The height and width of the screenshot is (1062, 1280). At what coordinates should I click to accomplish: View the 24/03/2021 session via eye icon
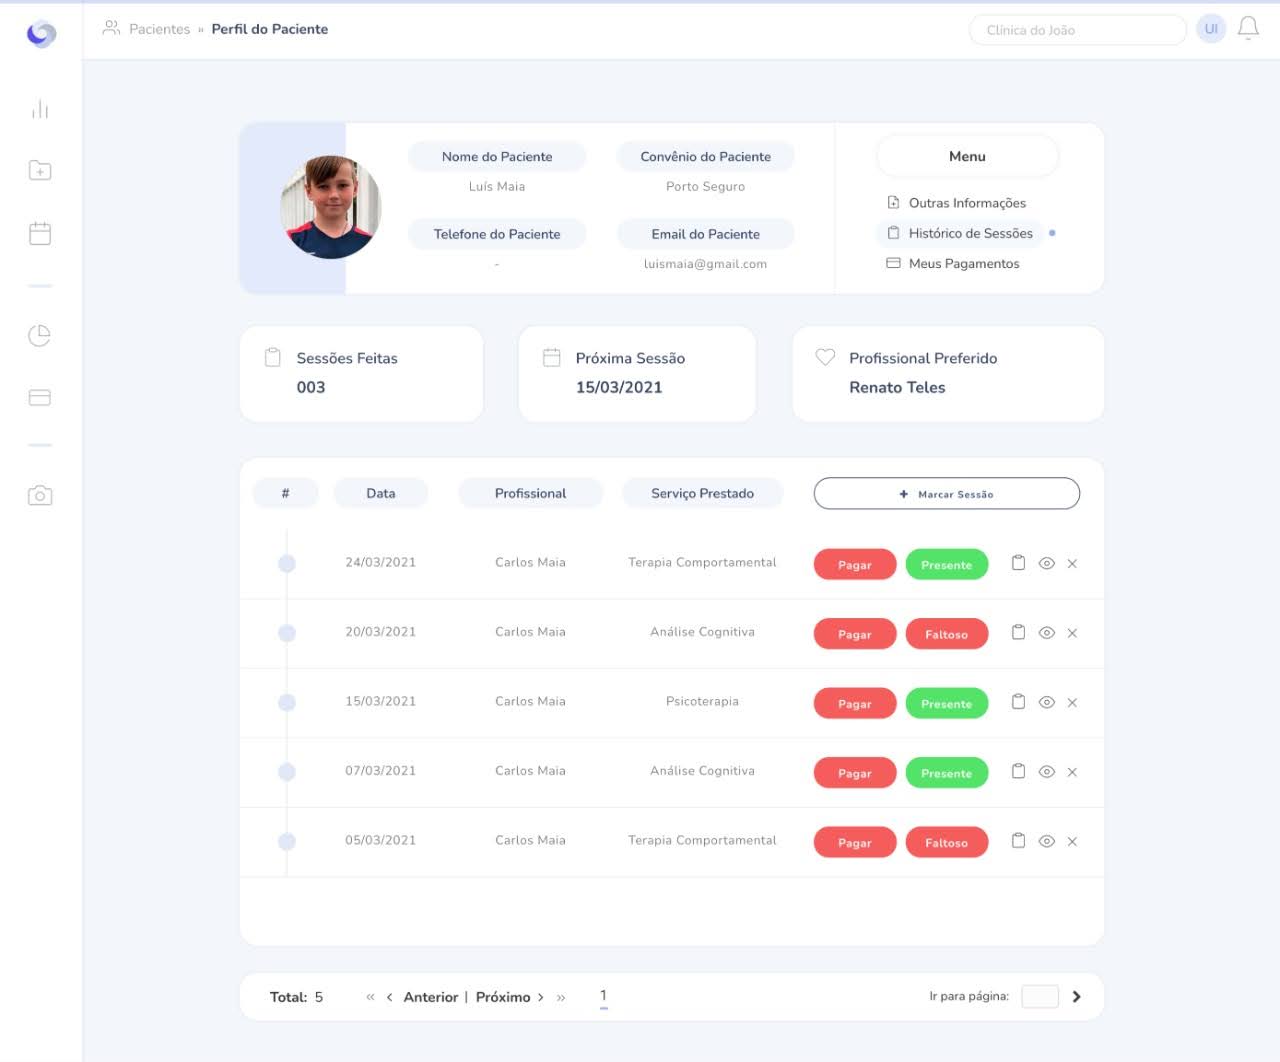tap(1047, 564)
